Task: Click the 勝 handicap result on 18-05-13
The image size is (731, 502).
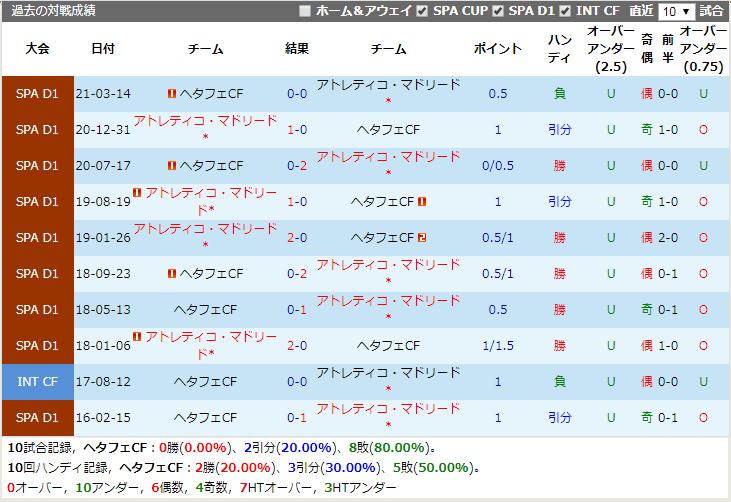Action: click(559, 309)
